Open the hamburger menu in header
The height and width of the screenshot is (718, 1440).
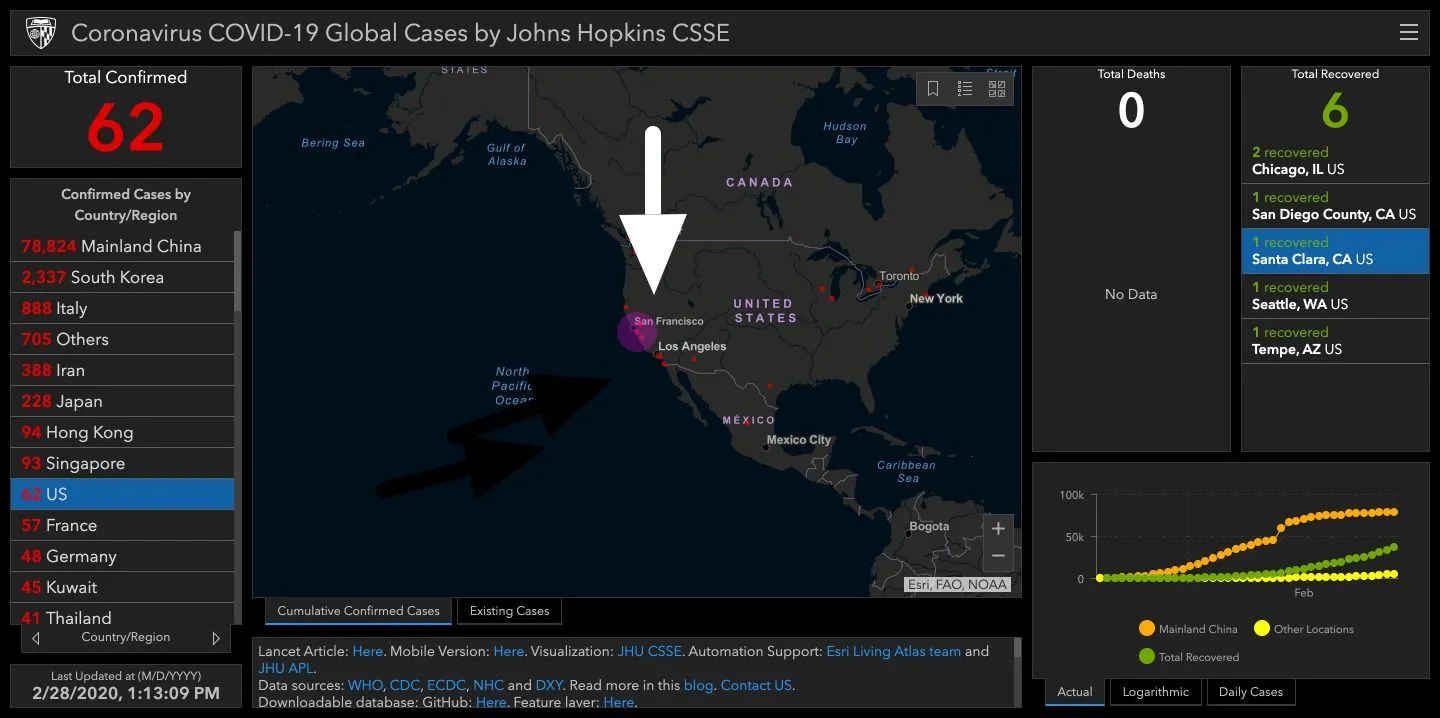[1408, 33]
